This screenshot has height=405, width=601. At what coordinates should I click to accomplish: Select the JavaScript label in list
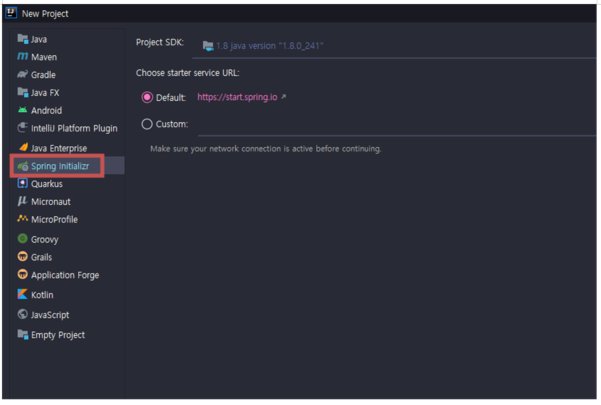(50, 315)
